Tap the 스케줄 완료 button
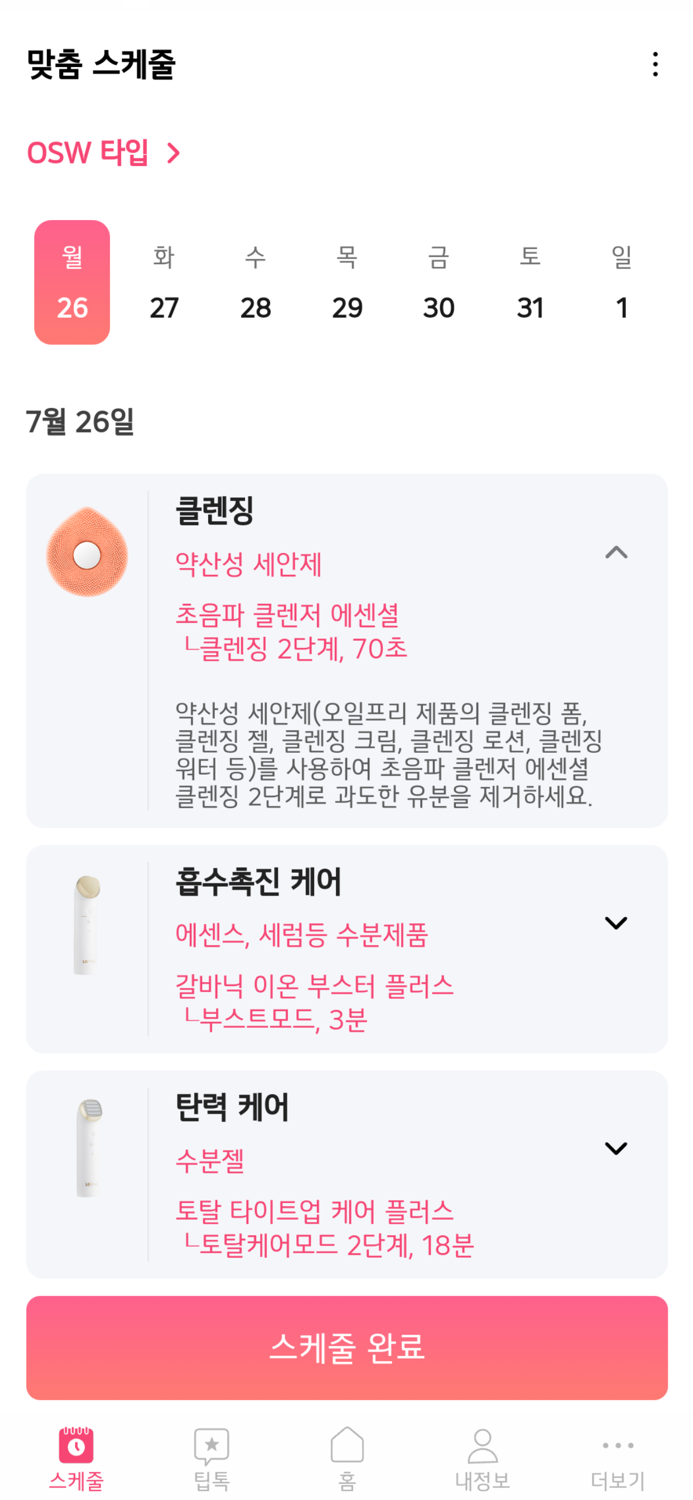Screen dimensions: 693x1500 pos(346,1347)
